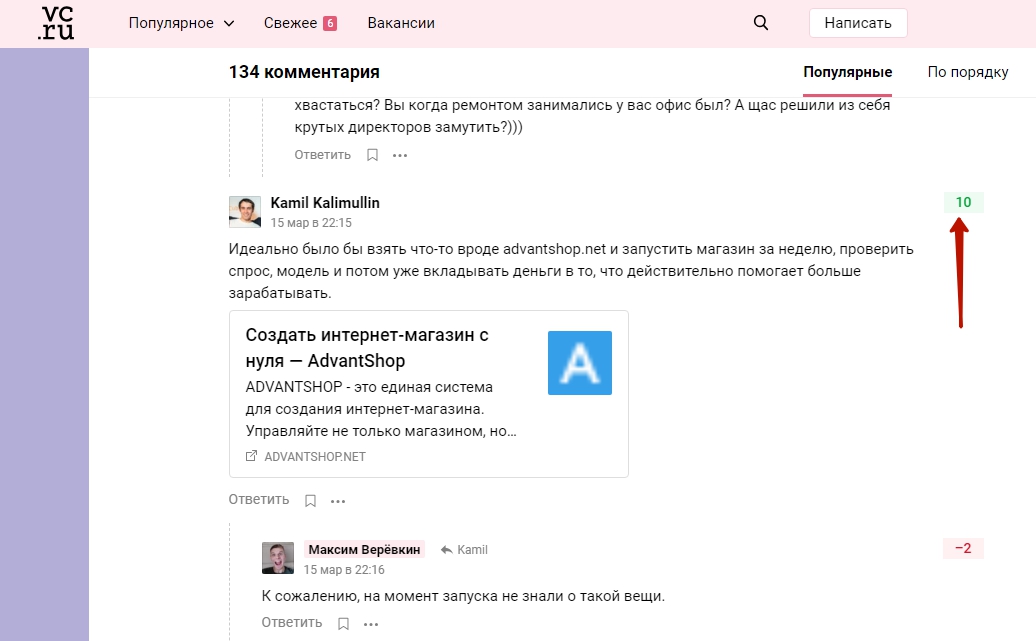Open three-dots menu on Максим's reply
The height and width of the screenshot is (641, 1036).
[371, 624]
